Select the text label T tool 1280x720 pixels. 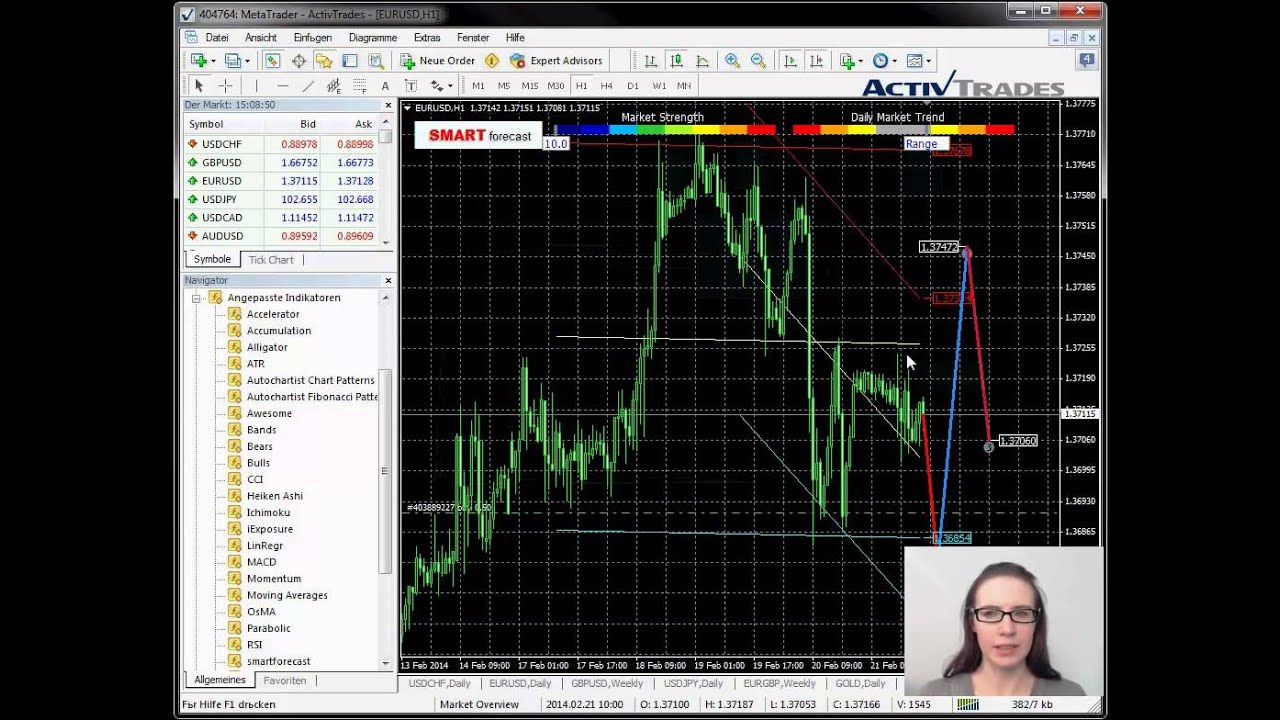click(x=410, y=86)
